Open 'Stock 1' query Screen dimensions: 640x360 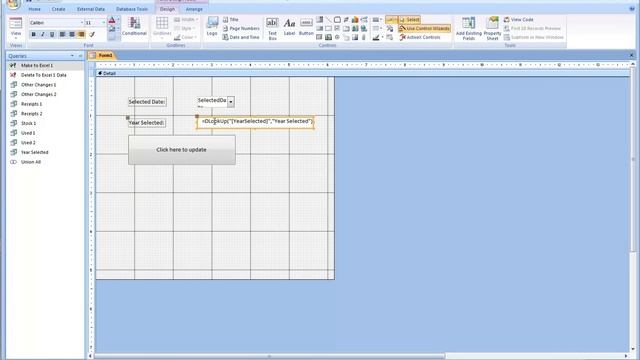point(29,123)
